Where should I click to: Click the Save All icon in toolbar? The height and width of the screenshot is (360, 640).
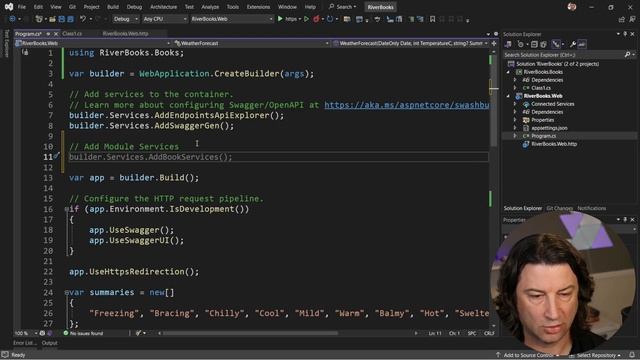pyautogui.click(x=70, y=19)
